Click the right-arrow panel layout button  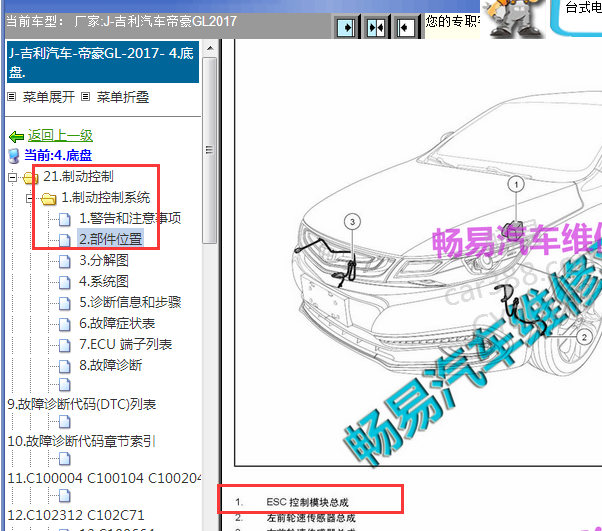[x=346, y=27]
